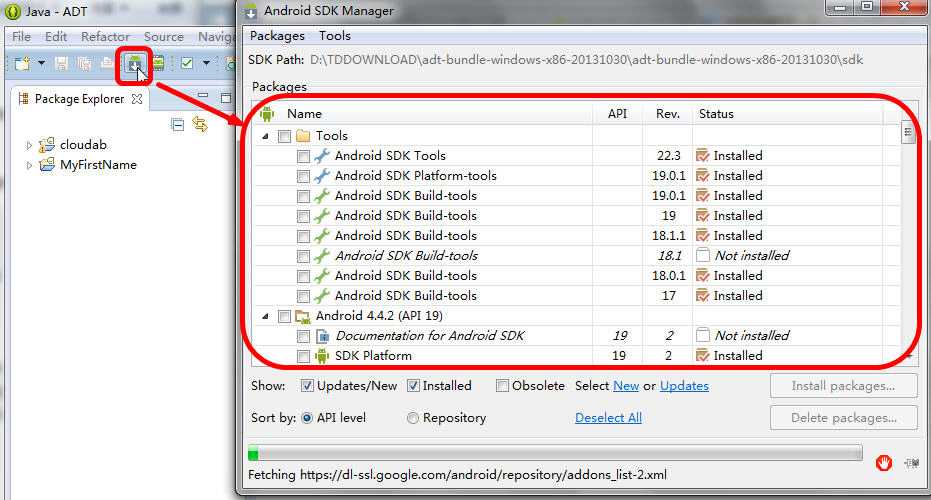The image size is (931, 500).
Task: Open the SDK Manager log icon beside stop
Action: (x=911, y=463)
